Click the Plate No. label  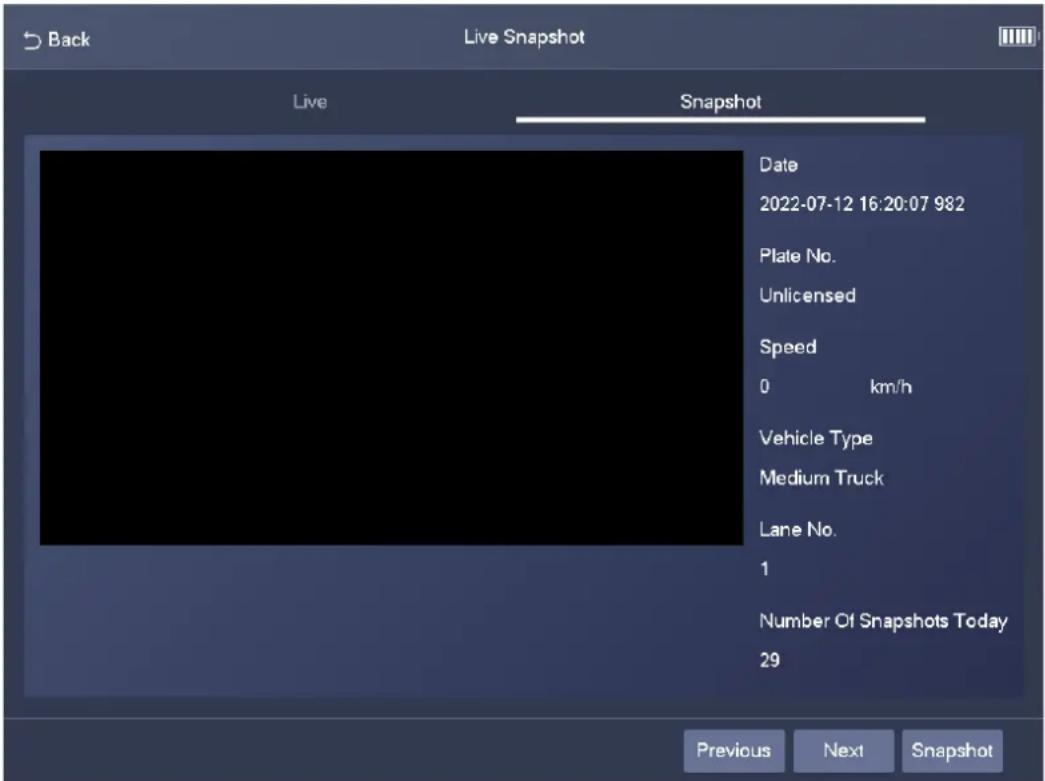(x=797, y=256)
